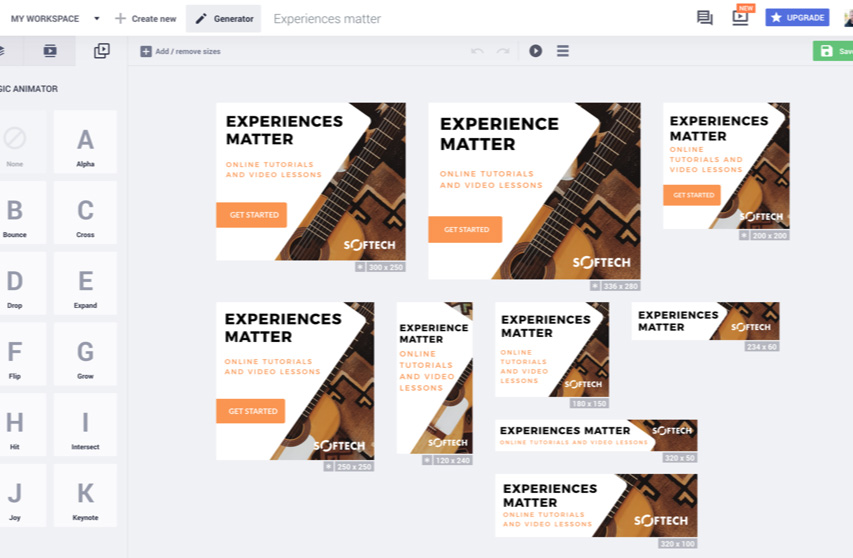853x558 pixels.
Task: Edit the Experiences matter title field
Action: pyautogui.click(x=327, y=19)
